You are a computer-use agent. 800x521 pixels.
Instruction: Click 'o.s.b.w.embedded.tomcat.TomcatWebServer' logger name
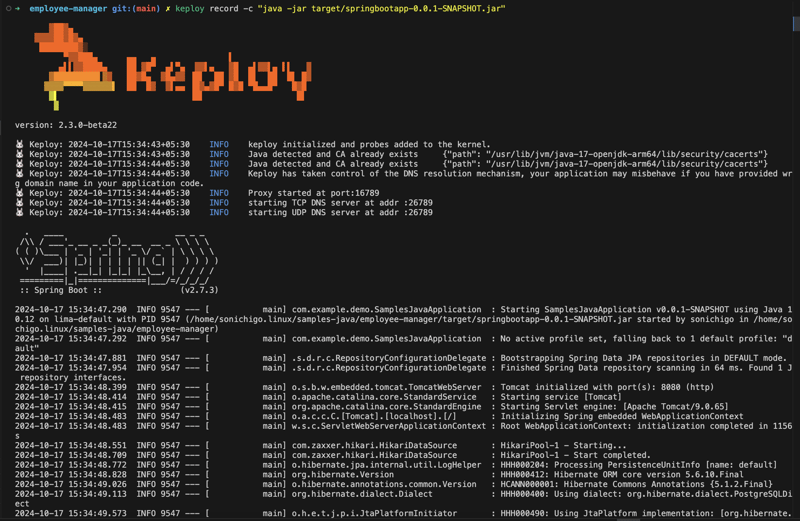point(386,387)
